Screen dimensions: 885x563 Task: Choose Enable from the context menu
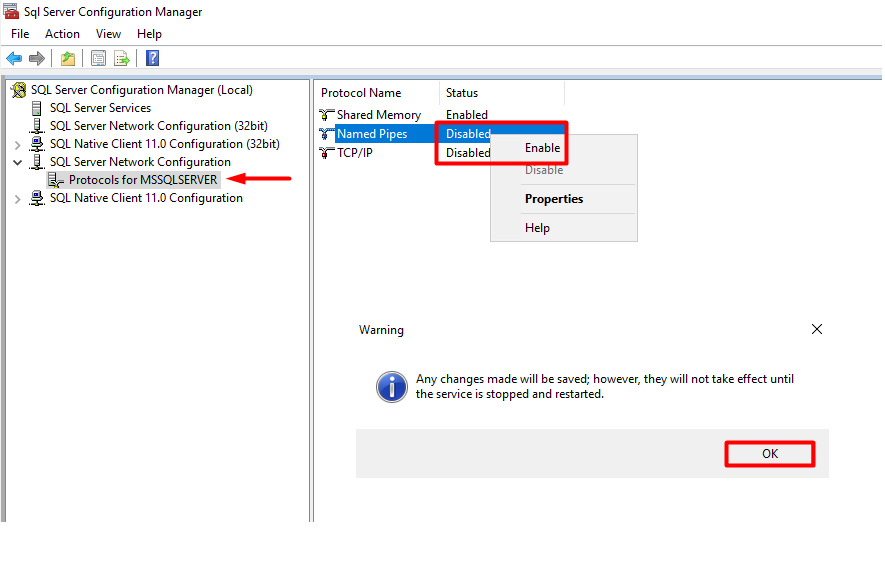tap(542, 148)
